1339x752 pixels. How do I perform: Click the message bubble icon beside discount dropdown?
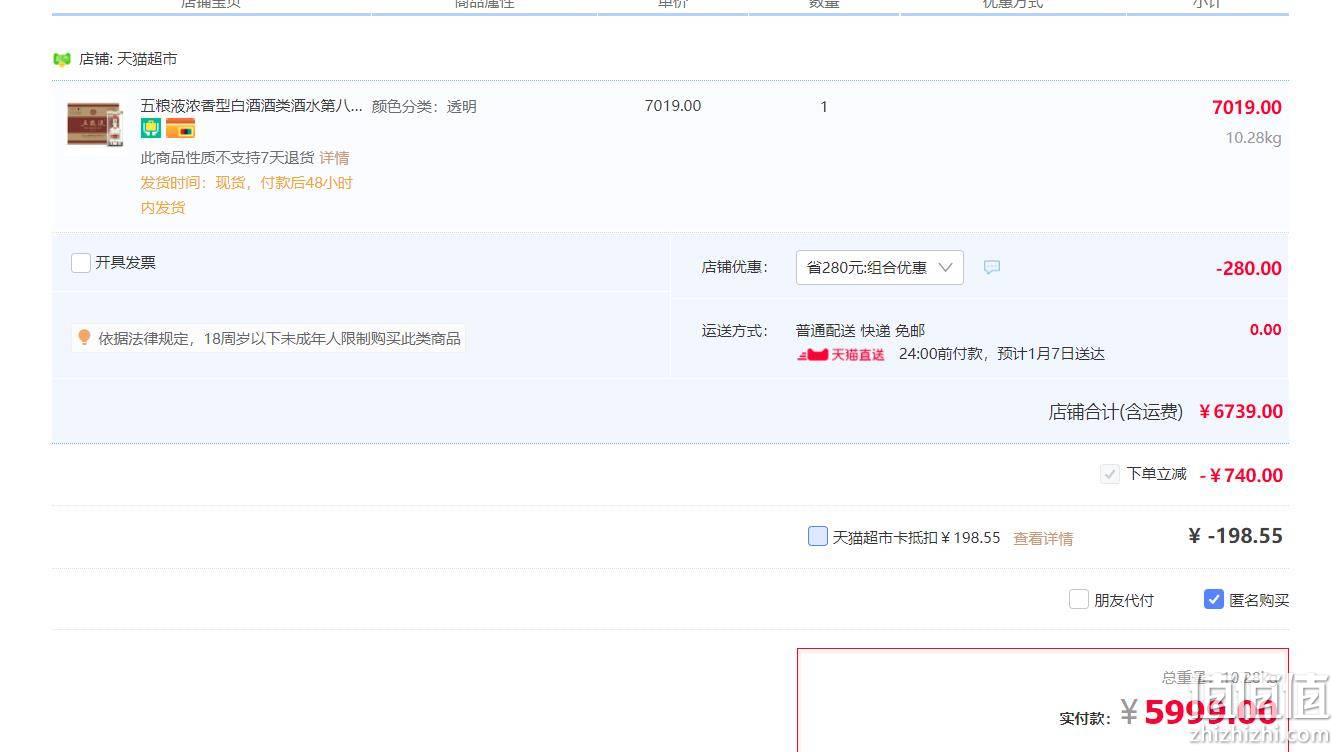point(991,267)
